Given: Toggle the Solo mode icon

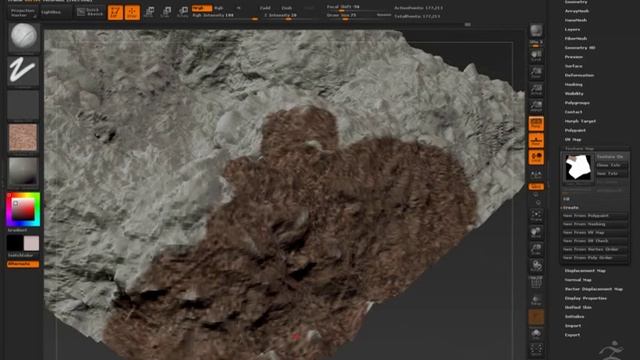Looking at the screenshot, I should [536, 334].
